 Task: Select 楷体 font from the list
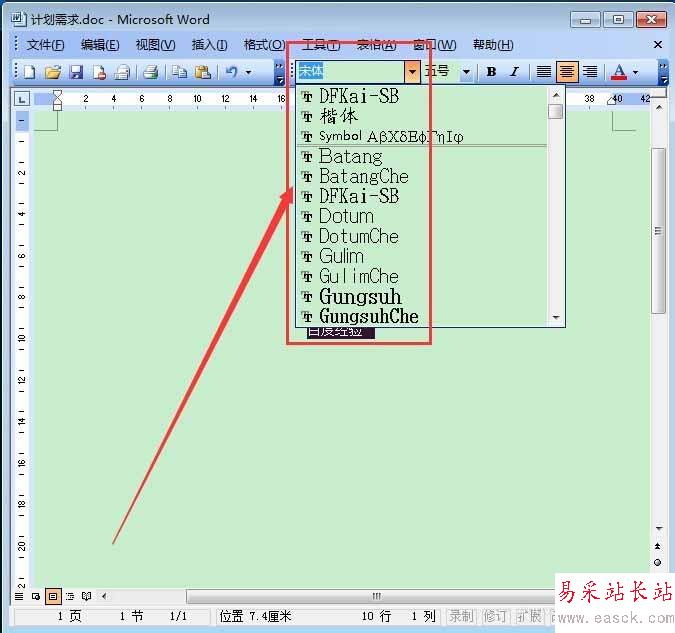(422, 116)
